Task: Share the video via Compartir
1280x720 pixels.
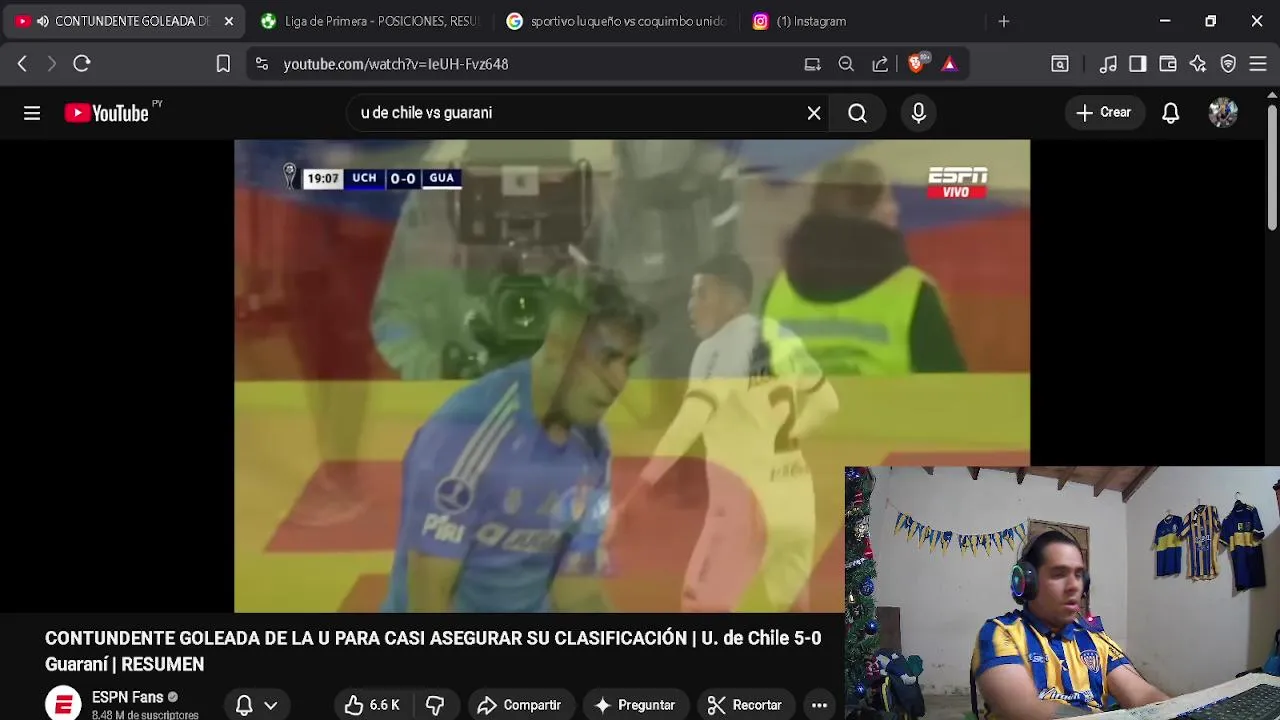Action: coord(520,705)
